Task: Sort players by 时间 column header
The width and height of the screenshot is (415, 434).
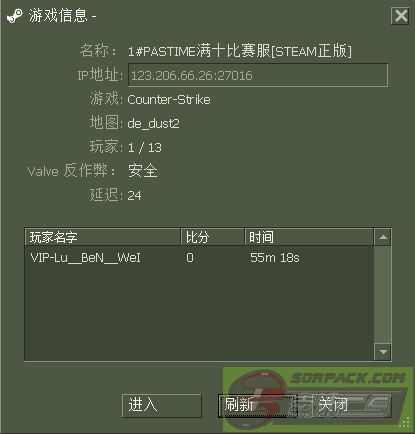Action: pyautogui.click(x=309, y=237)
